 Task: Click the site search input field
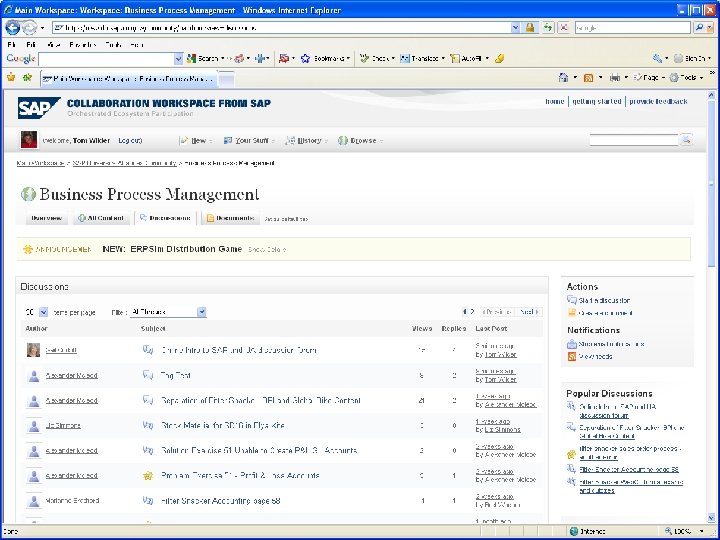point(634,140)
